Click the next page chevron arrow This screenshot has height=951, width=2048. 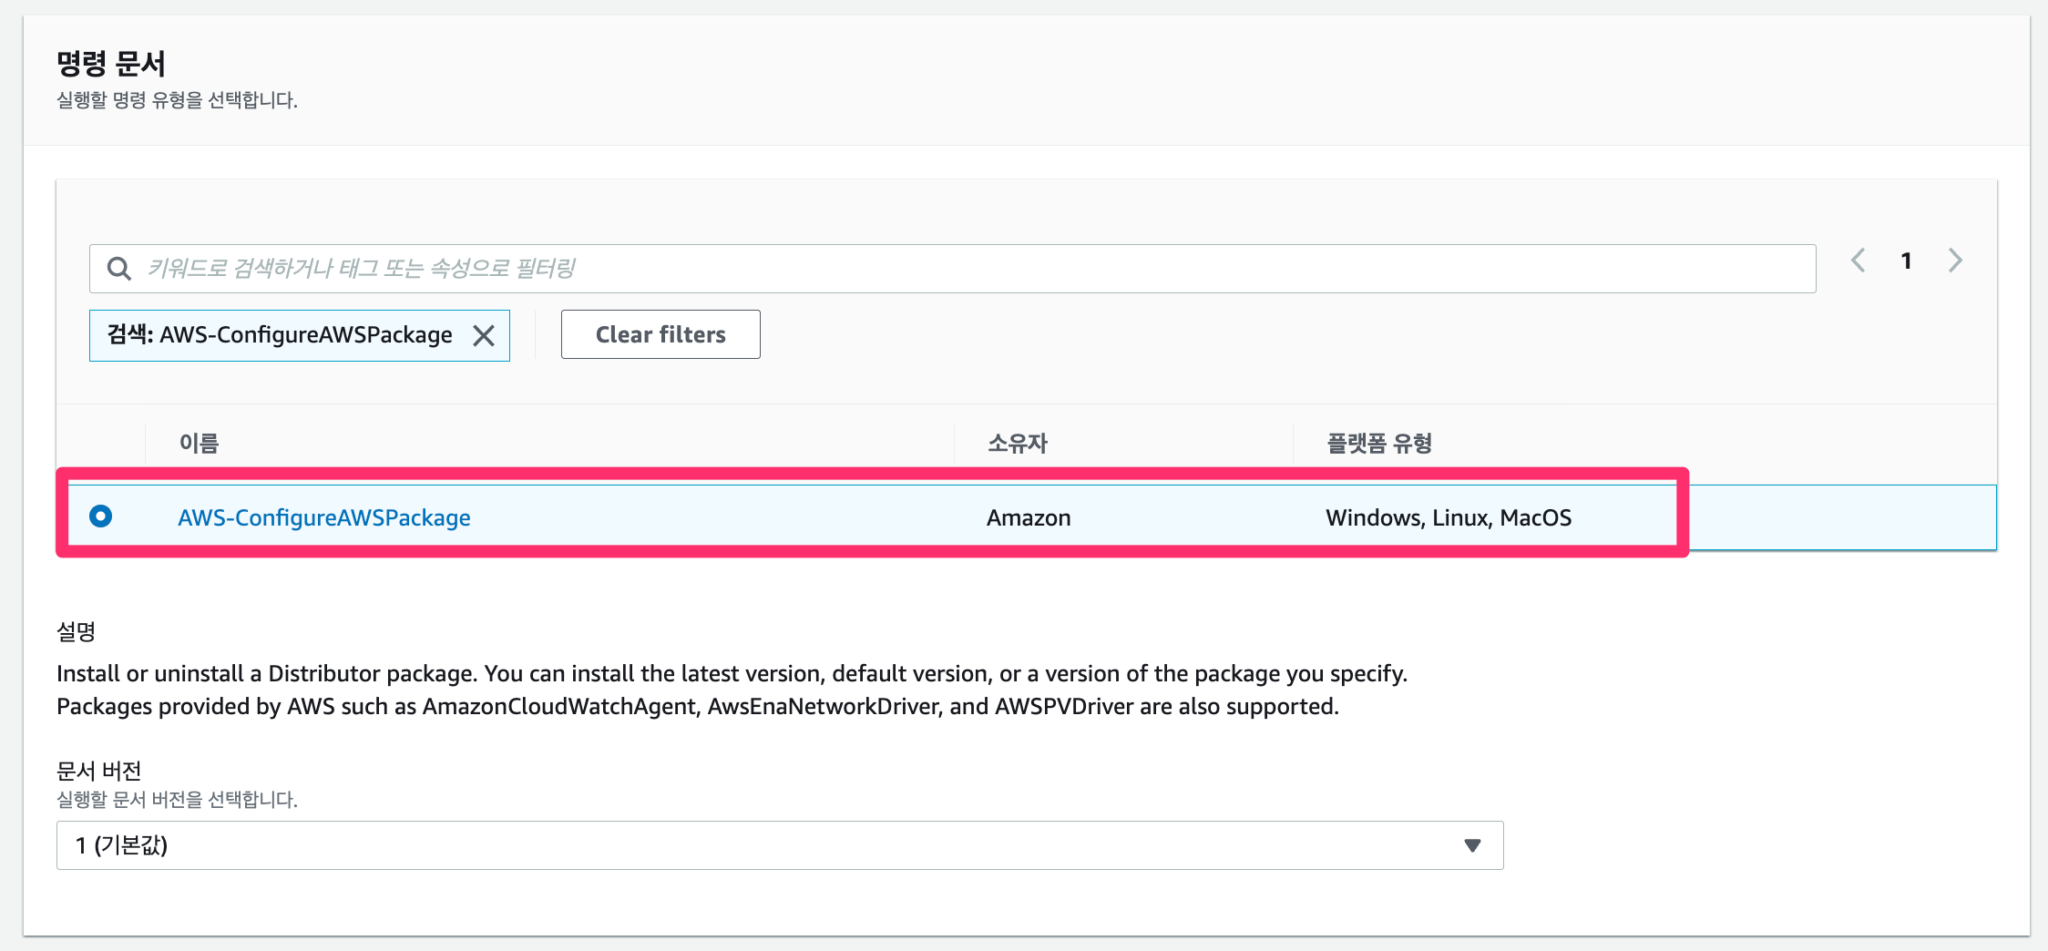(1956, 260)
